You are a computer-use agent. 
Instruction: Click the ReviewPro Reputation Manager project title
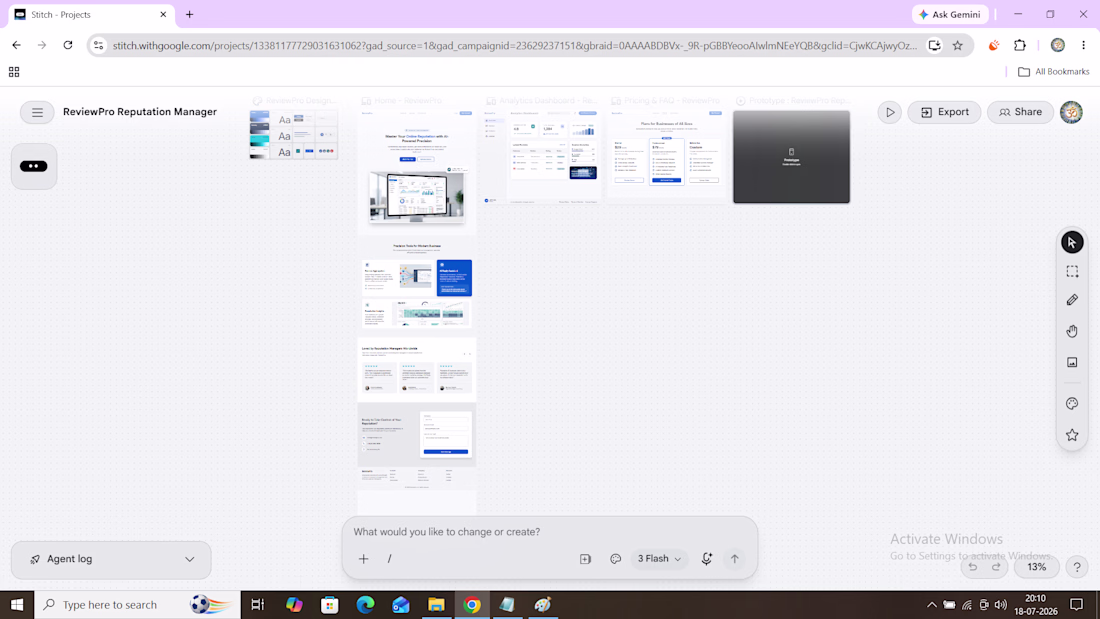(x=140, y=112)
